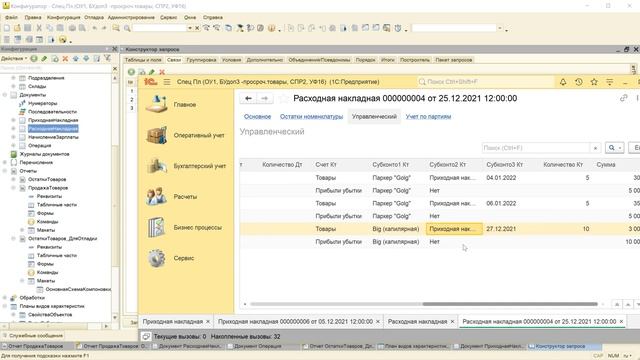Click the Cut scissors toolbar icon
This screenshot has height=360, width=640.
[x=39, y=28]
